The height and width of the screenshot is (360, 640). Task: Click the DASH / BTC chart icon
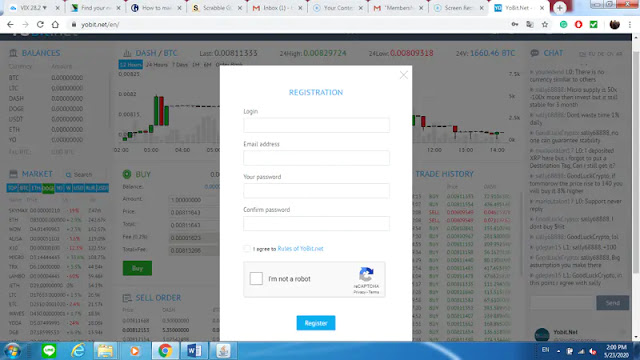pos(127,53)
